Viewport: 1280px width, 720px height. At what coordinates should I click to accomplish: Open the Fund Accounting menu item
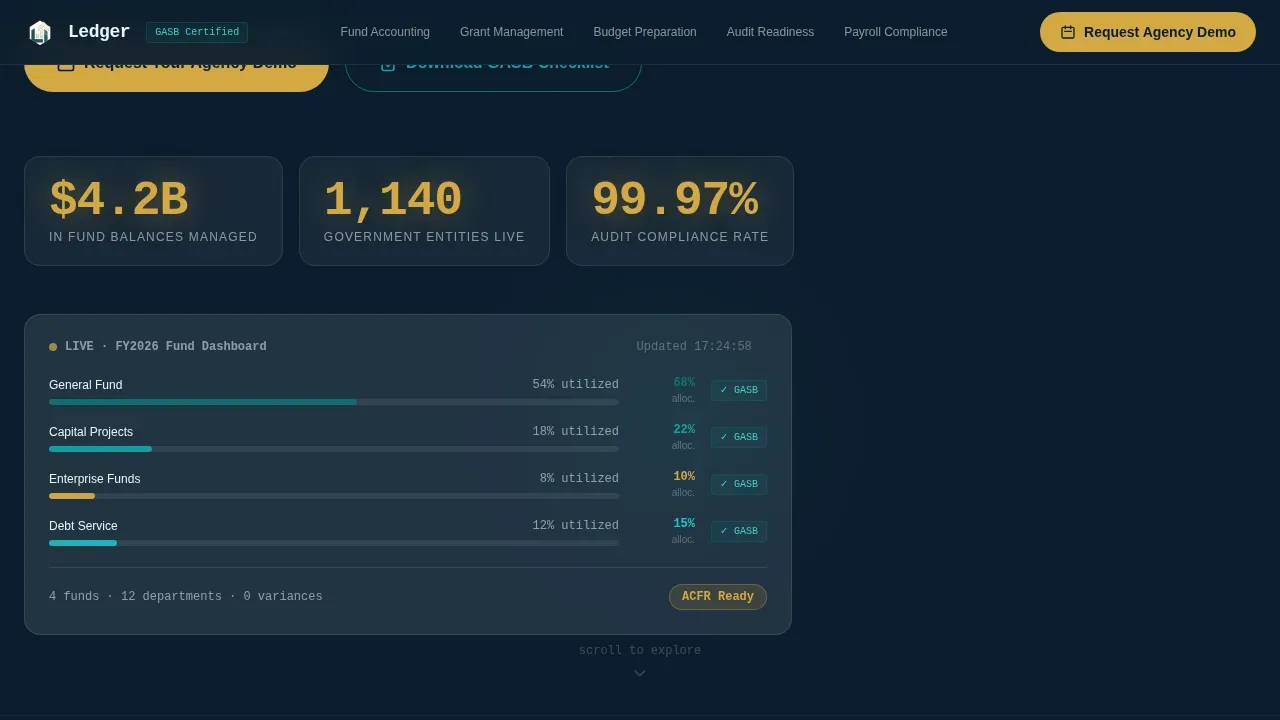tap(385, 32)
